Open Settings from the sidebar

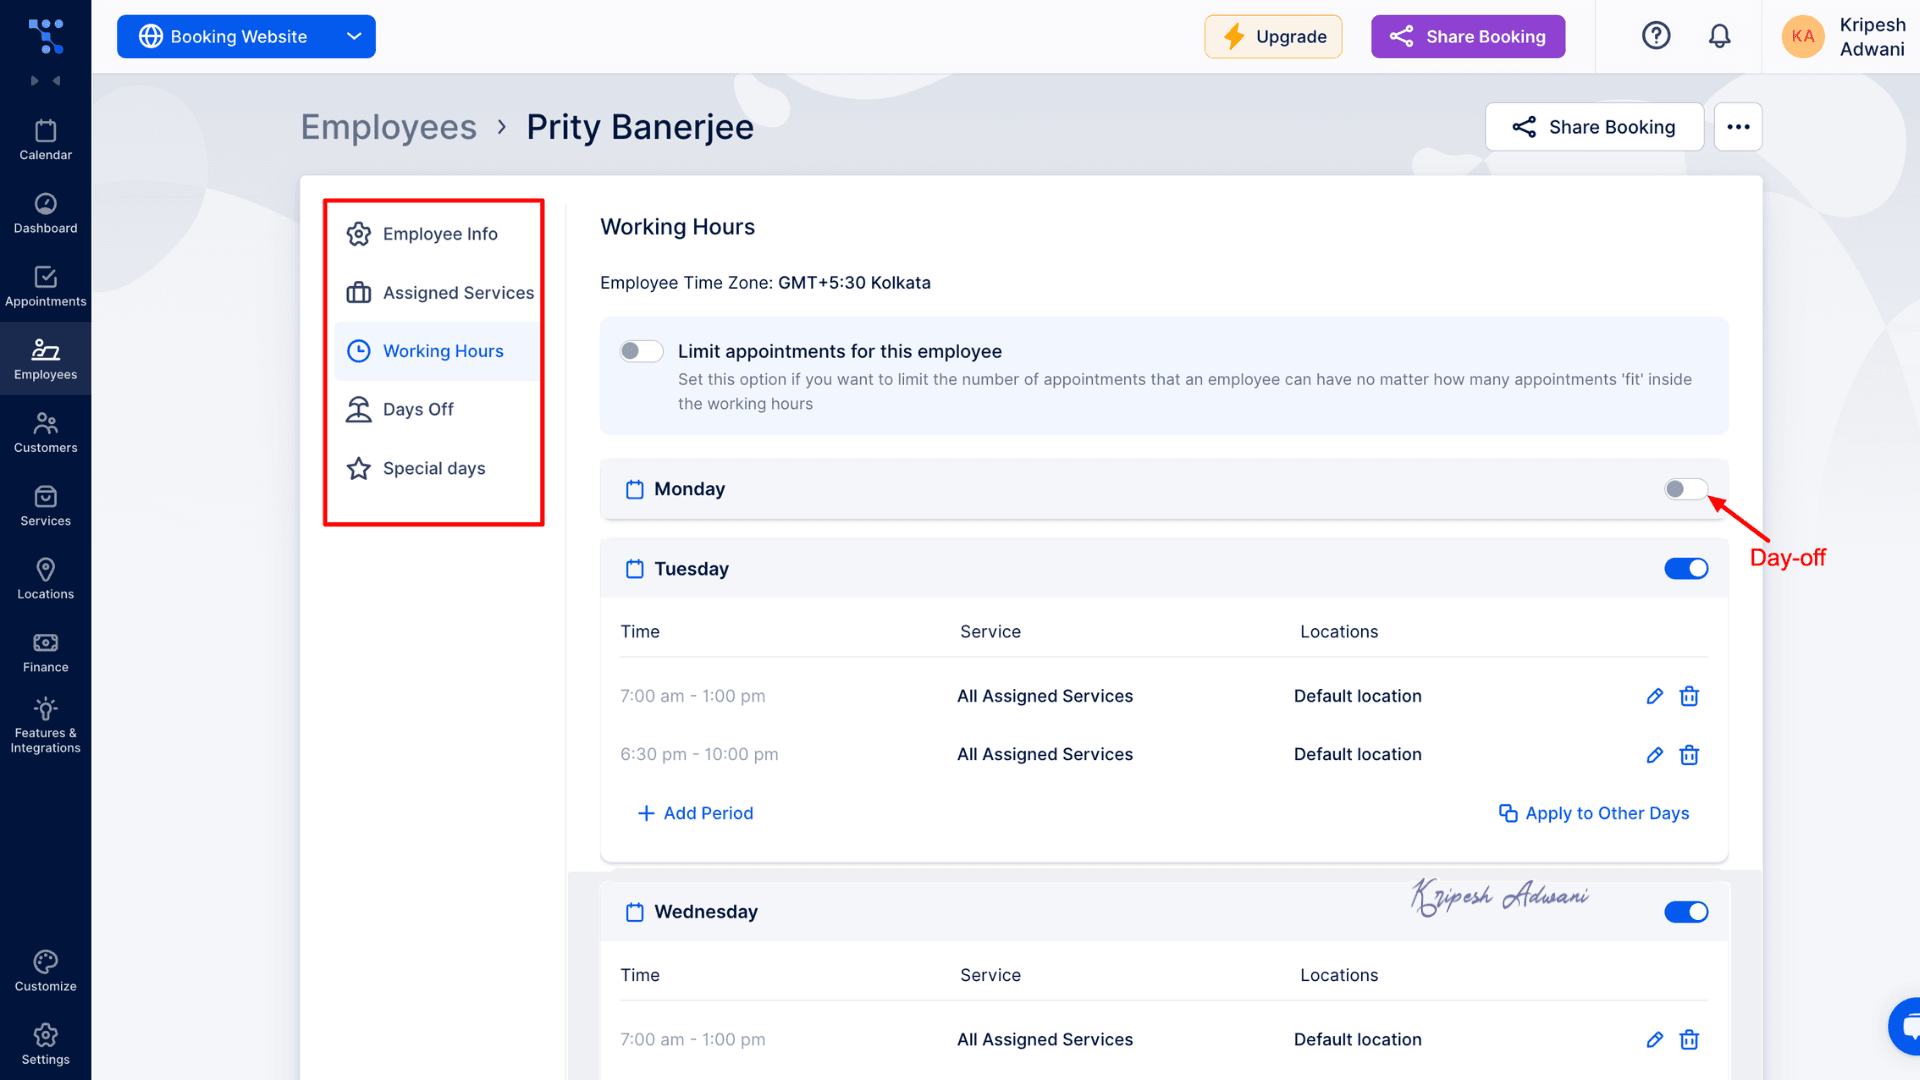(45, 1043)
